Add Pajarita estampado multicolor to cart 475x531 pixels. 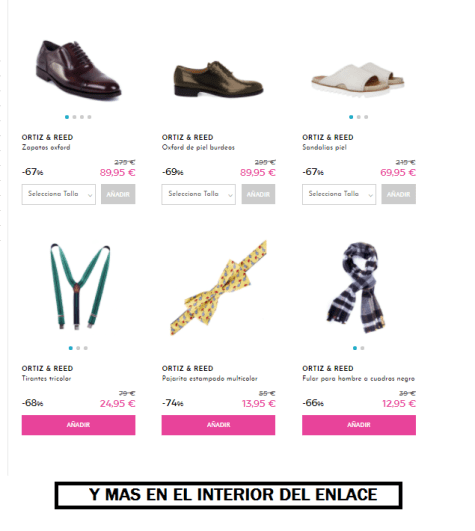pyautogui.click(x=218, y=425)
